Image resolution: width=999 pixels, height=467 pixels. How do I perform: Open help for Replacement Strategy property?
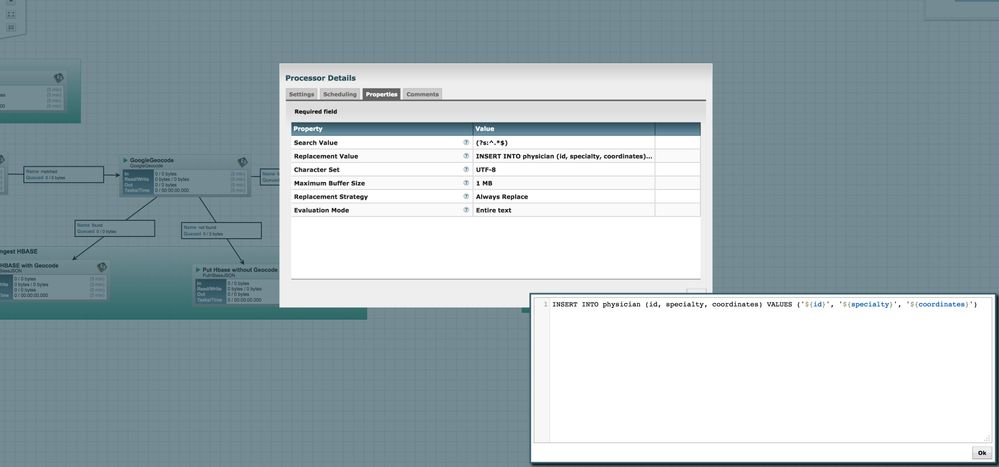[466, 196]
